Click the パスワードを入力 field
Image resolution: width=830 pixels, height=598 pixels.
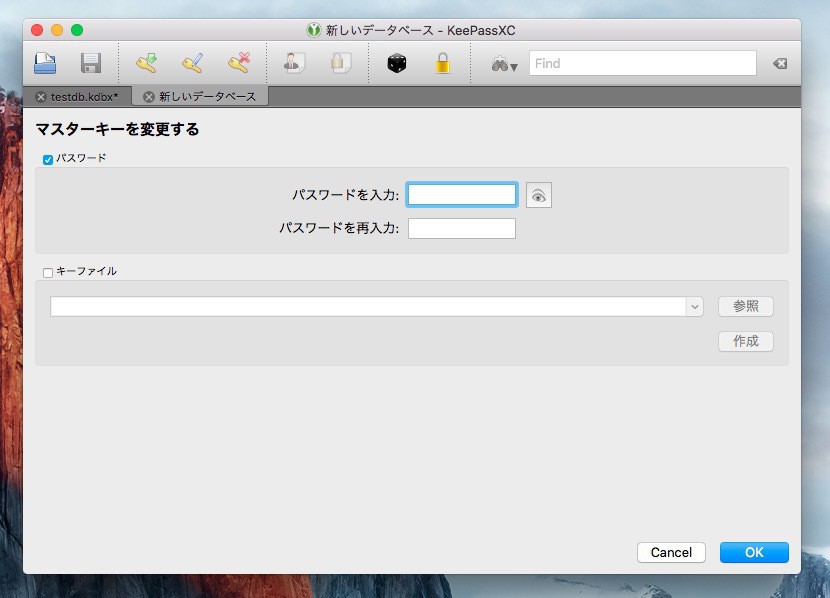(x=462, y=195)
